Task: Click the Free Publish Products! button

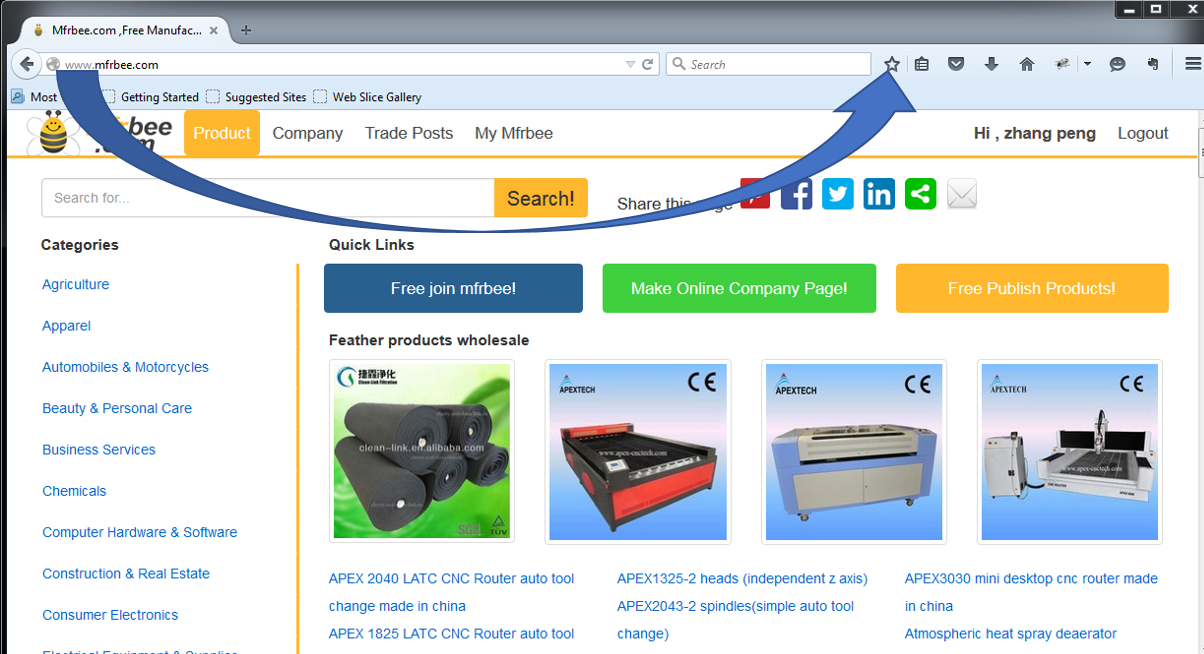Action: coord(1032,288)
